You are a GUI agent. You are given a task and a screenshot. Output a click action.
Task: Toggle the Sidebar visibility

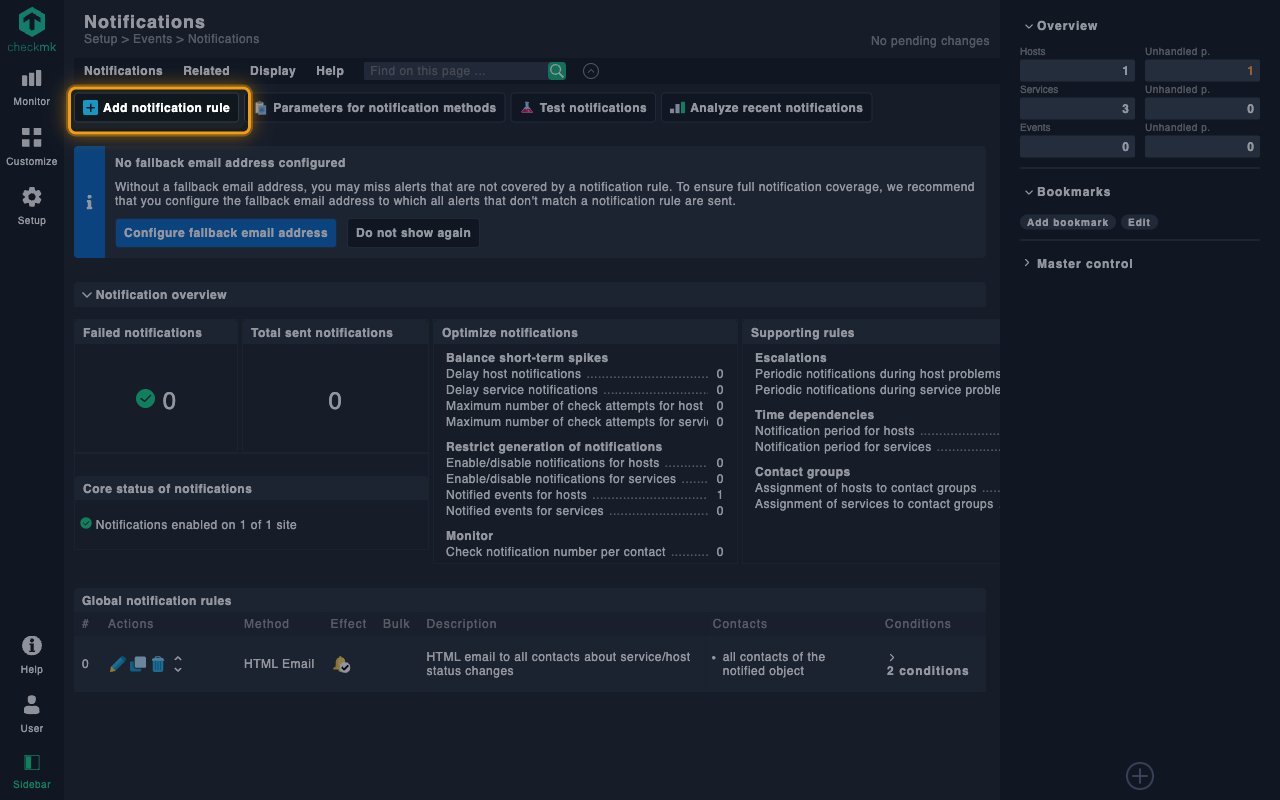32,770
